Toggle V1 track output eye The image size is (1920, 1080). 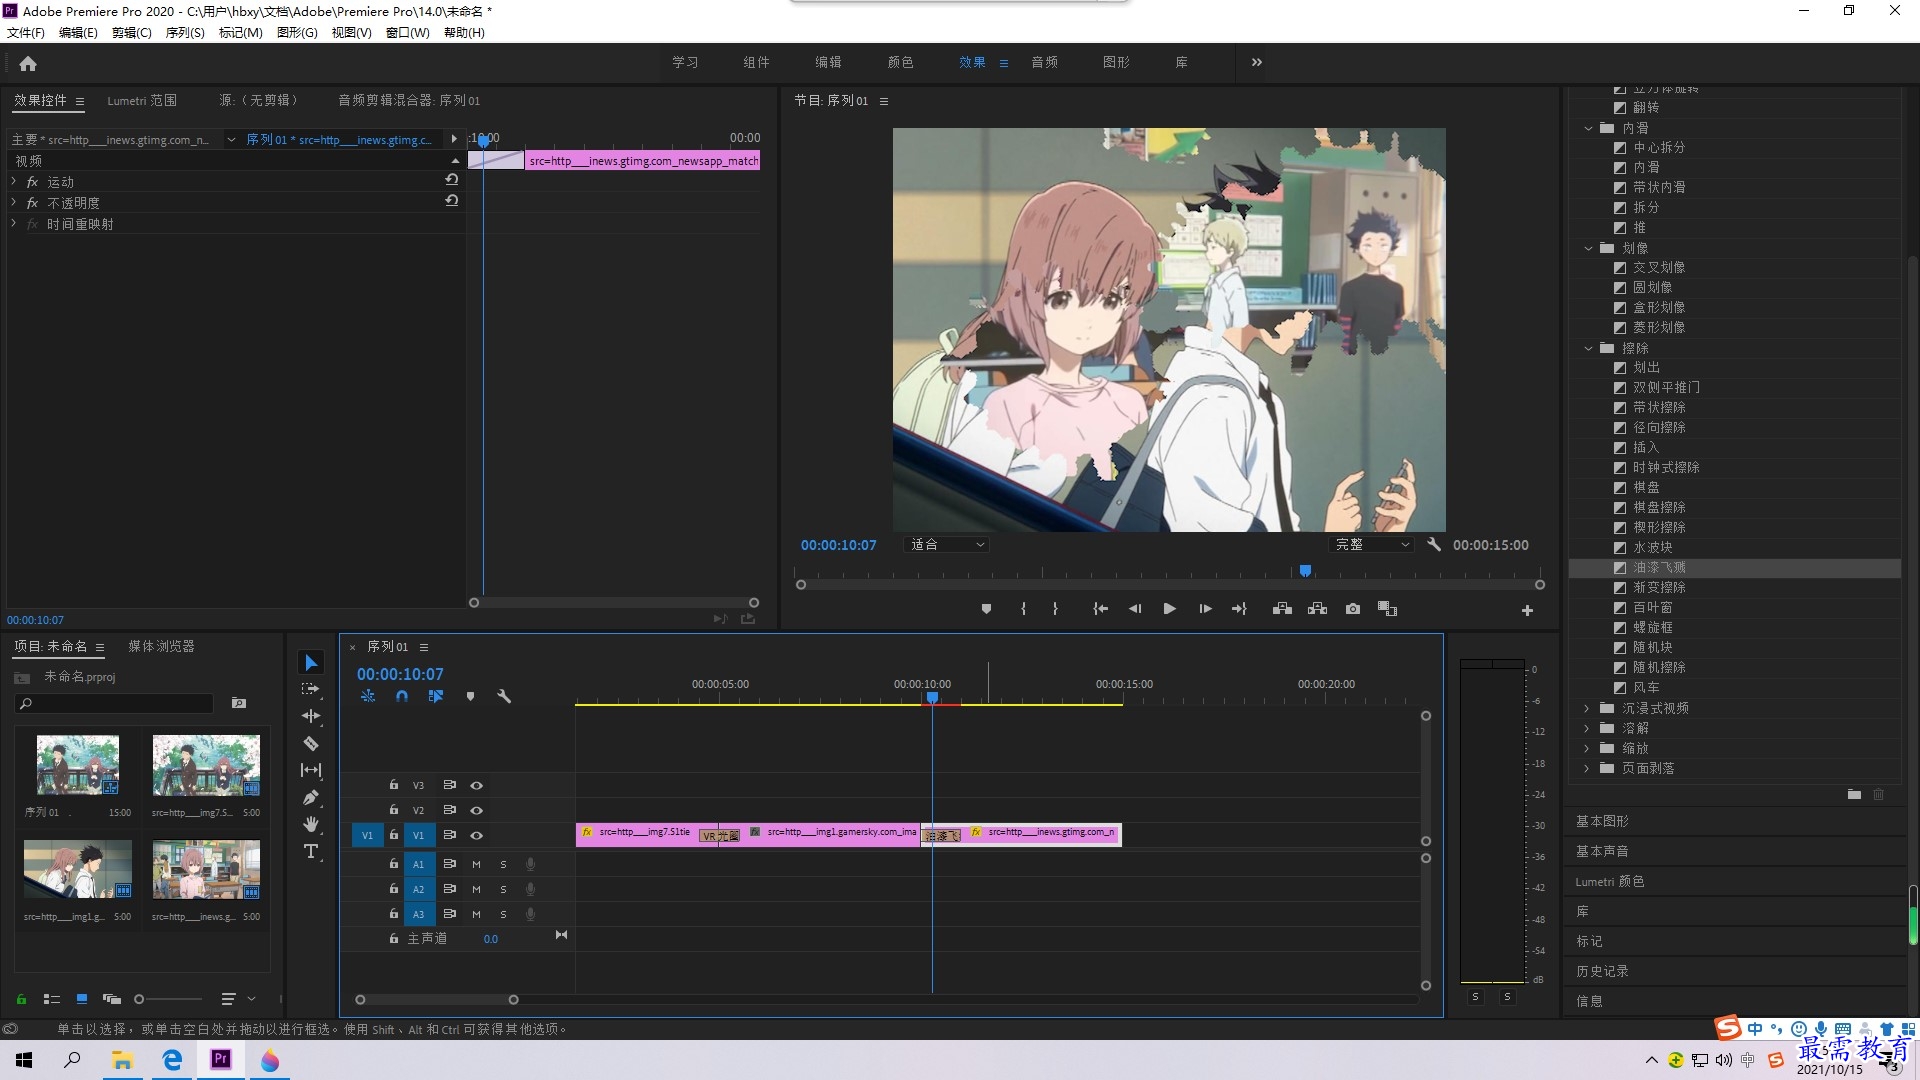(x=477, y=835)
